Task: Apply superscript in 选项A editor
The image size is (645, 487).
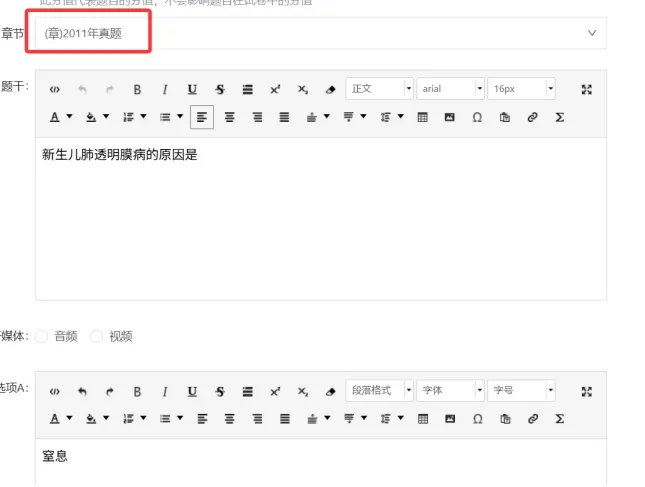Action: (x=275, y=392)
